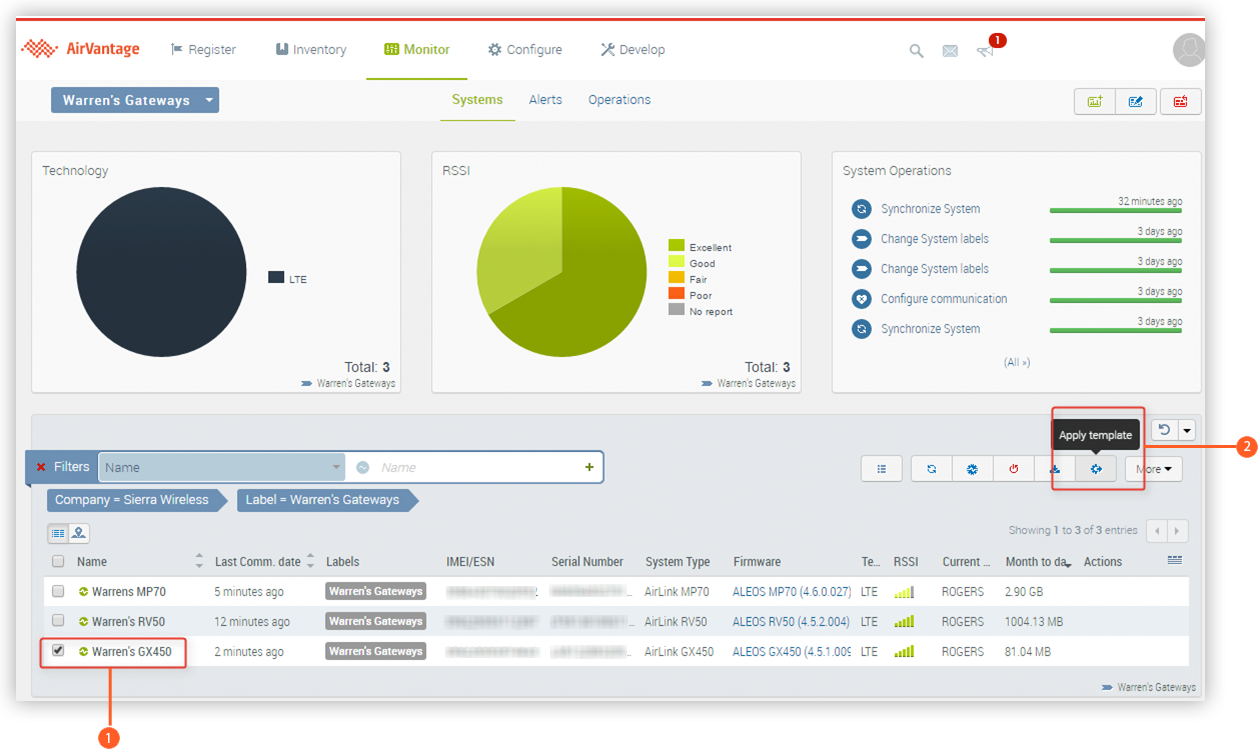Add filter with the green plus icon
This screenshot has width=1259, height=749.
(589, 467)
